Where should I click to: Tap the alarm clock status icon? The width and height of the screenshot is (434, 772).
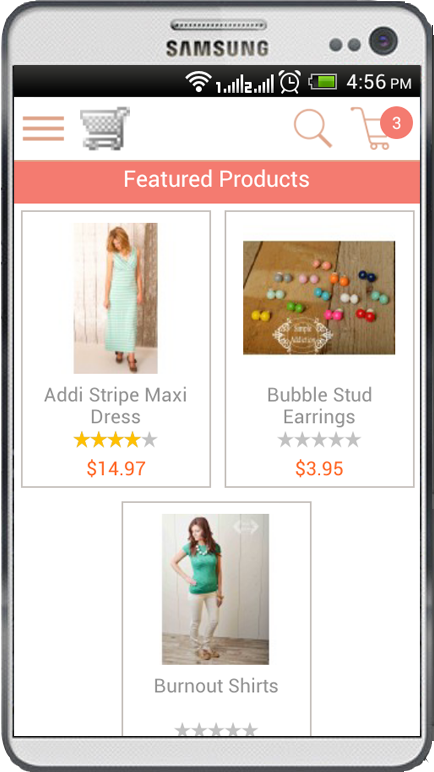tap(290, 82)
